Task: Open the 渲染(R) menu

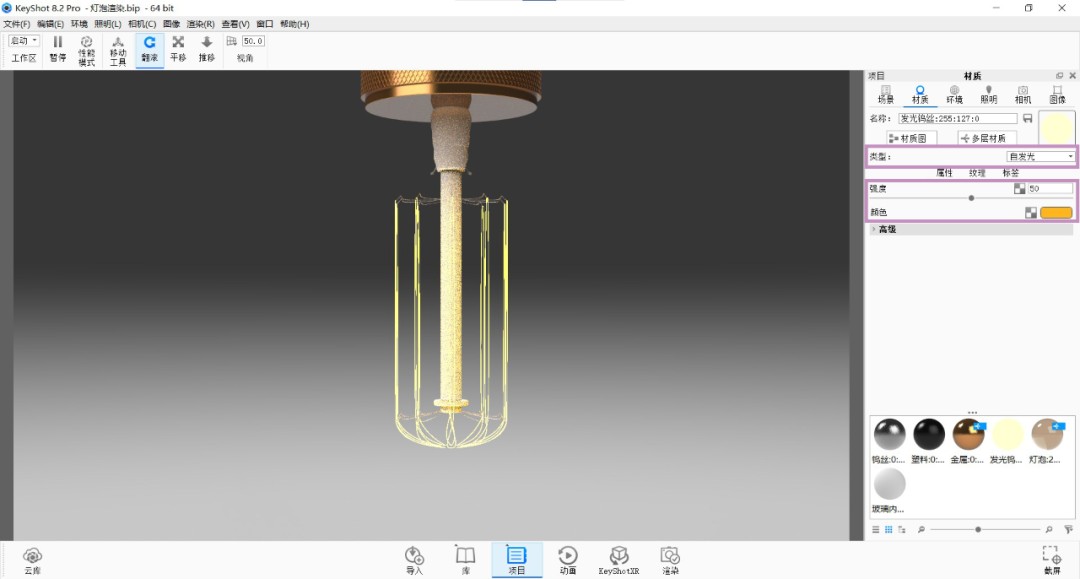Action: (x=201, y=24)
